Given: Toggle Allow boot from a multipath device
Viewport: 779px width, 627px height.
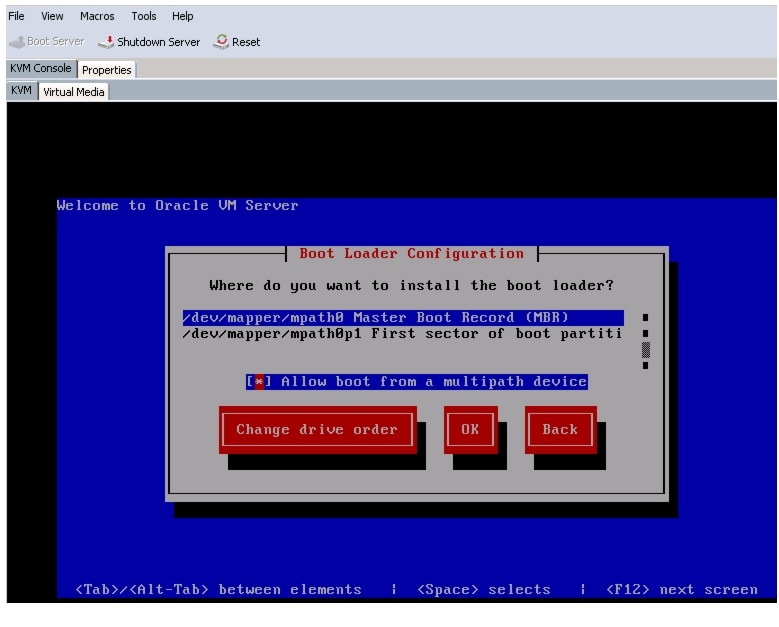Looking at the screenshot, I should (x=416, y=382).
